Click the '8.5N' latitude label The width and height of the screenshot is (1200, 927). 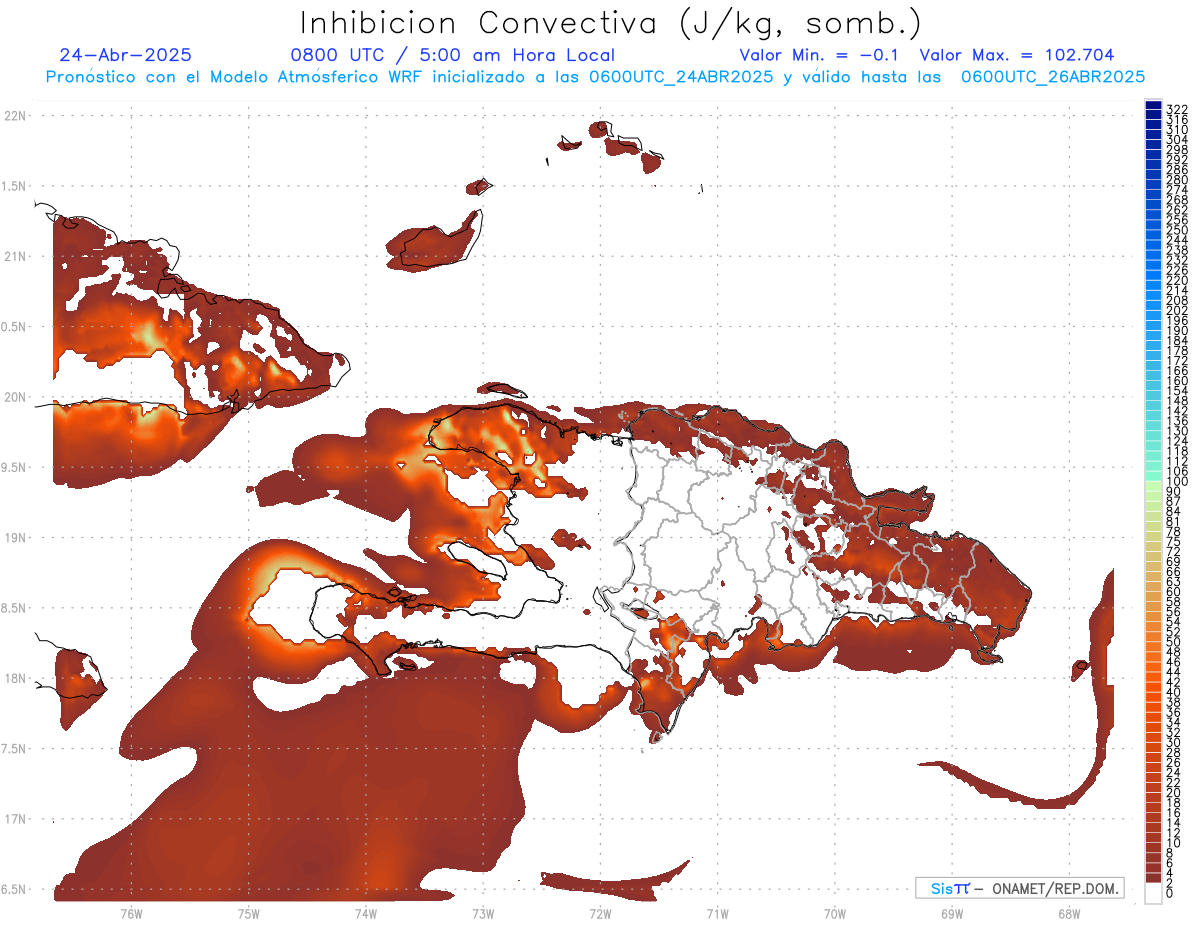click(x=15, y=608)
